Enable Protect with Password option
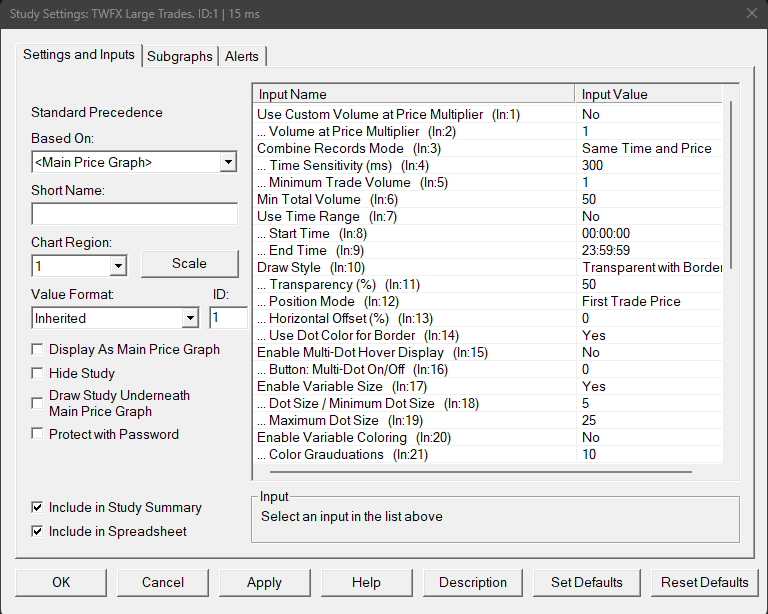This screenshot has width=768, height=614. 38,434
